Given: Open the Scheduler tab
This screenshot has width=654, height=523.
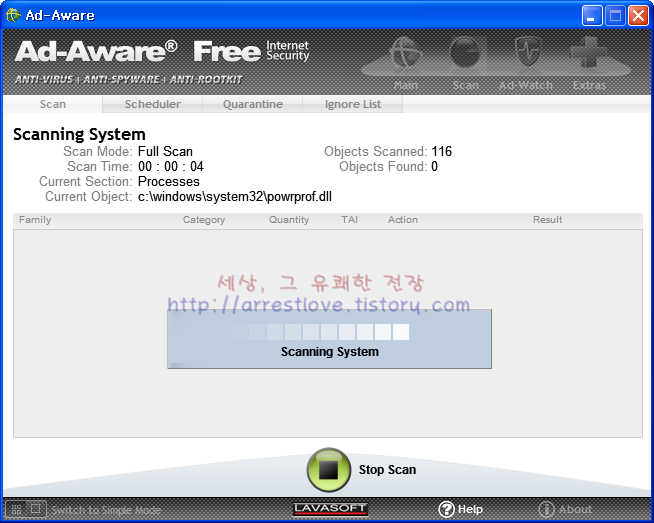Looking at the screenshot, I should [x=153, y=104].
